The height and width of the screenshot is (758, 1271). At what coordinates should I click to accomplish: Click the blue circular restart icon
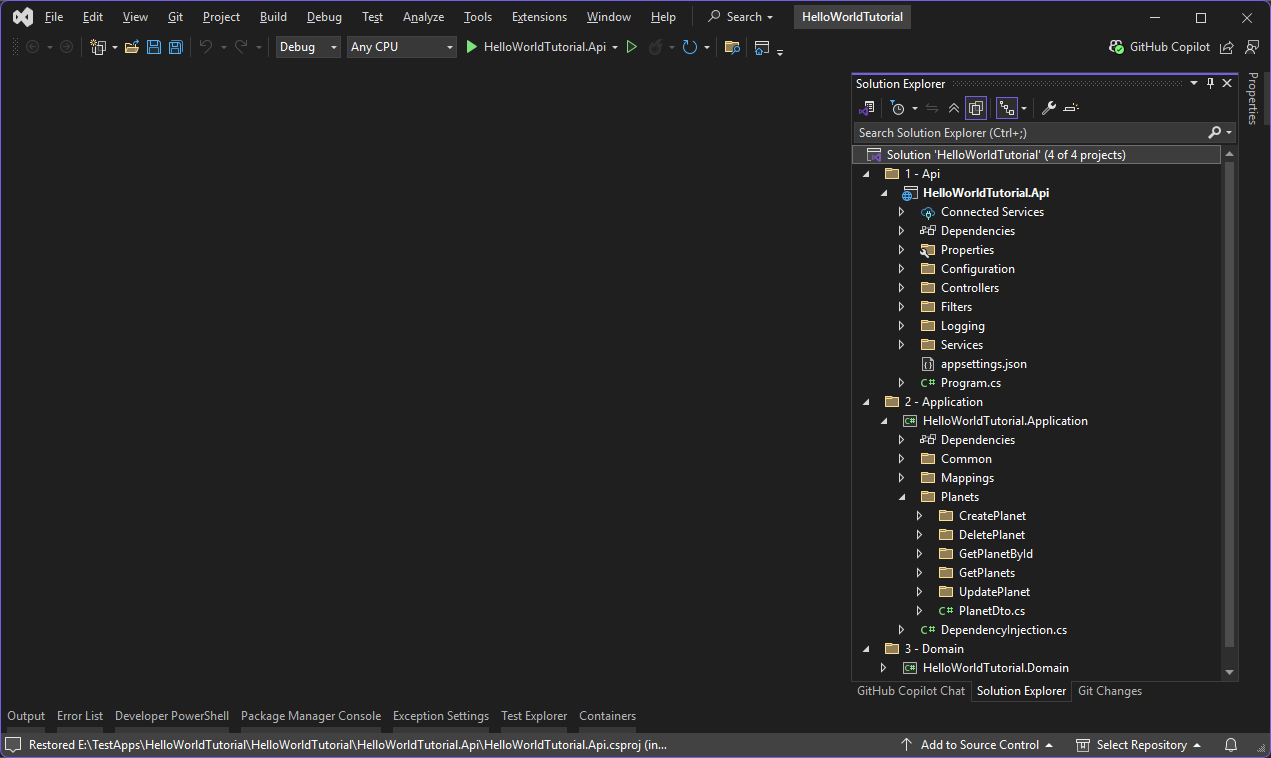690,47
